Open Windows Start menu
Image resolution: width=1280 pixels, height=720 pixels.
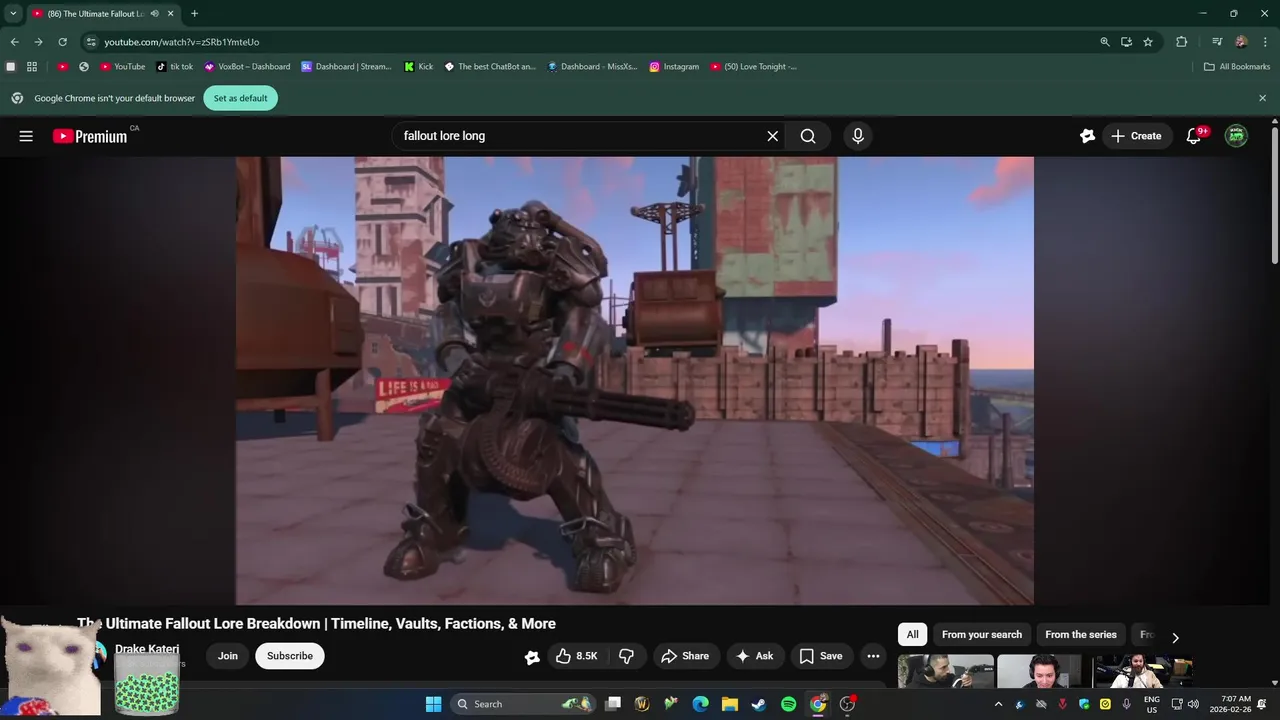click(x=433, y=704)
